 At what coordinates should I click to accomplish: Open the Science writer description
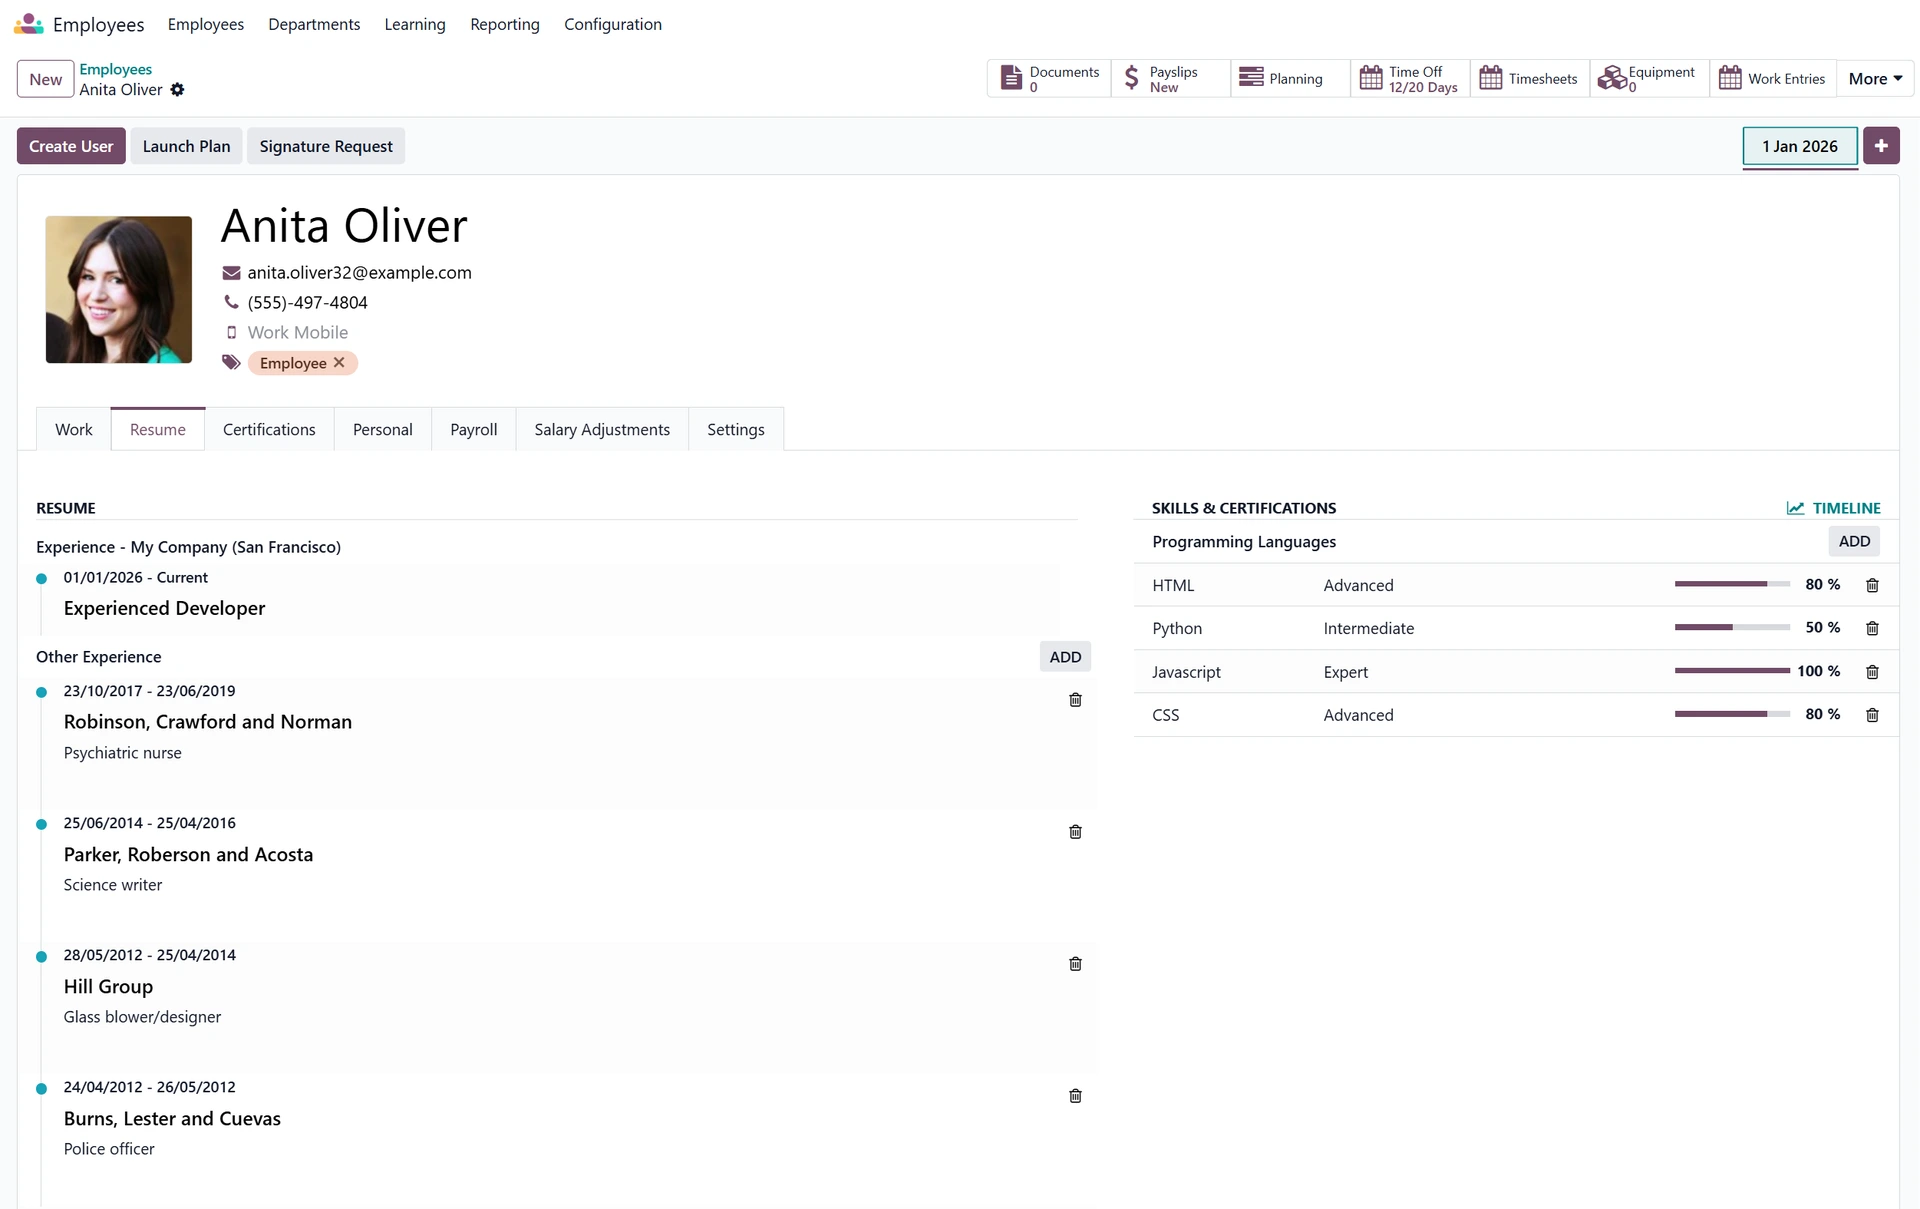[x=113, y=885]
